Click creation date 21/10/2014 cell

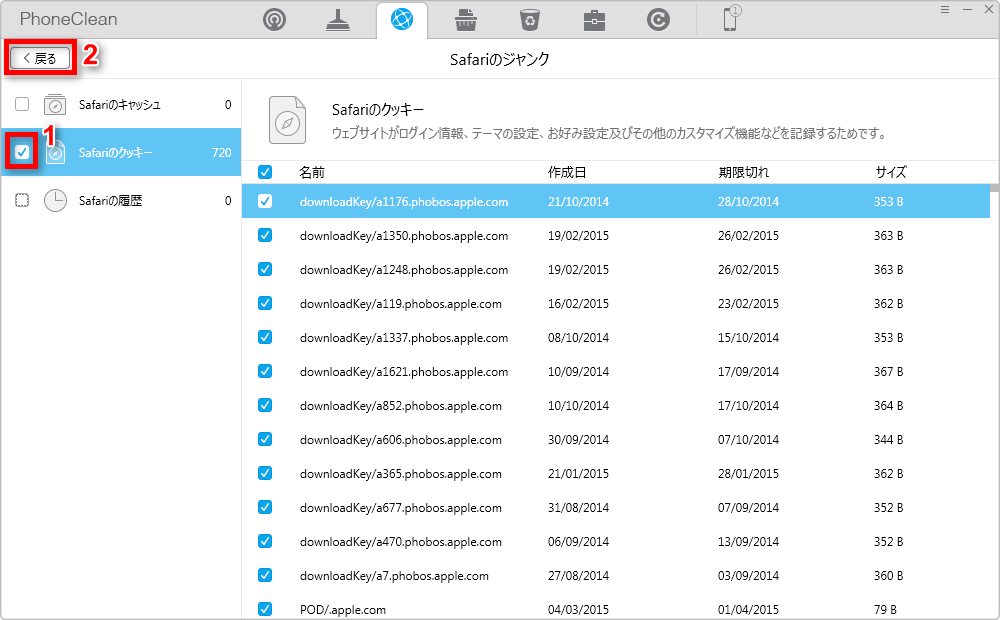coord(578,202)
